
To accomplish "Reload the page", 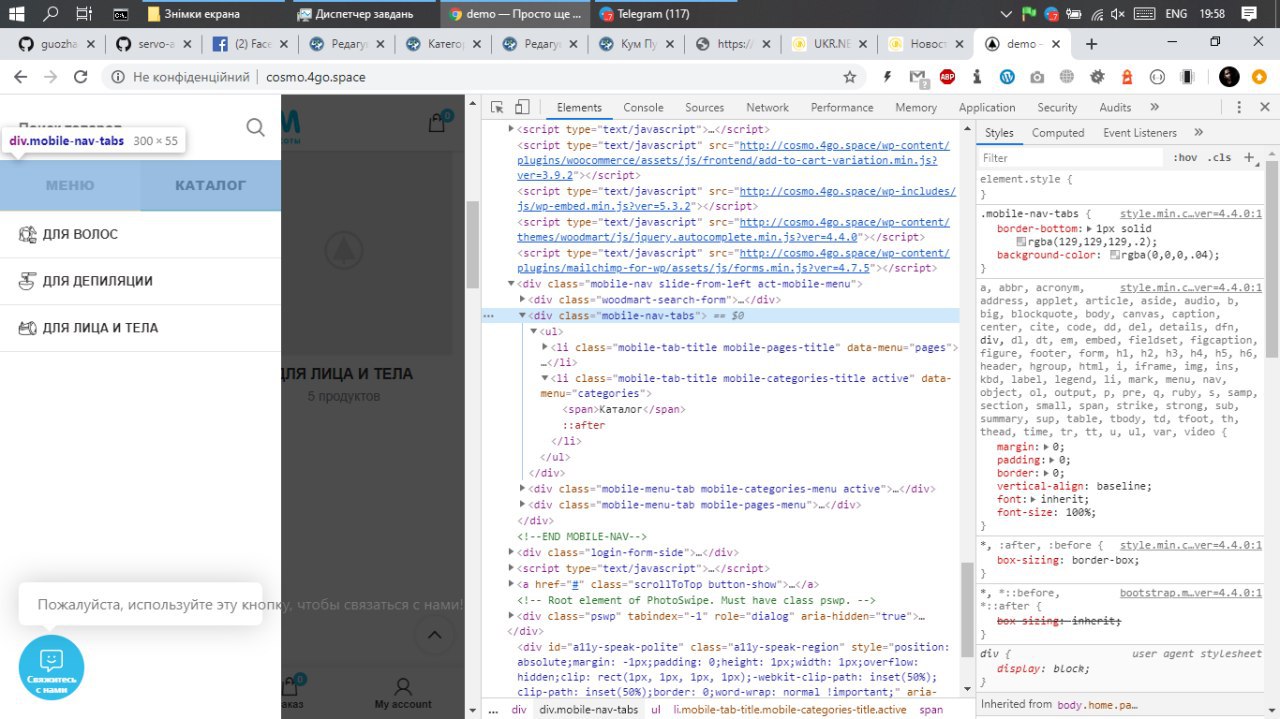I will click(x=81, y=77).
